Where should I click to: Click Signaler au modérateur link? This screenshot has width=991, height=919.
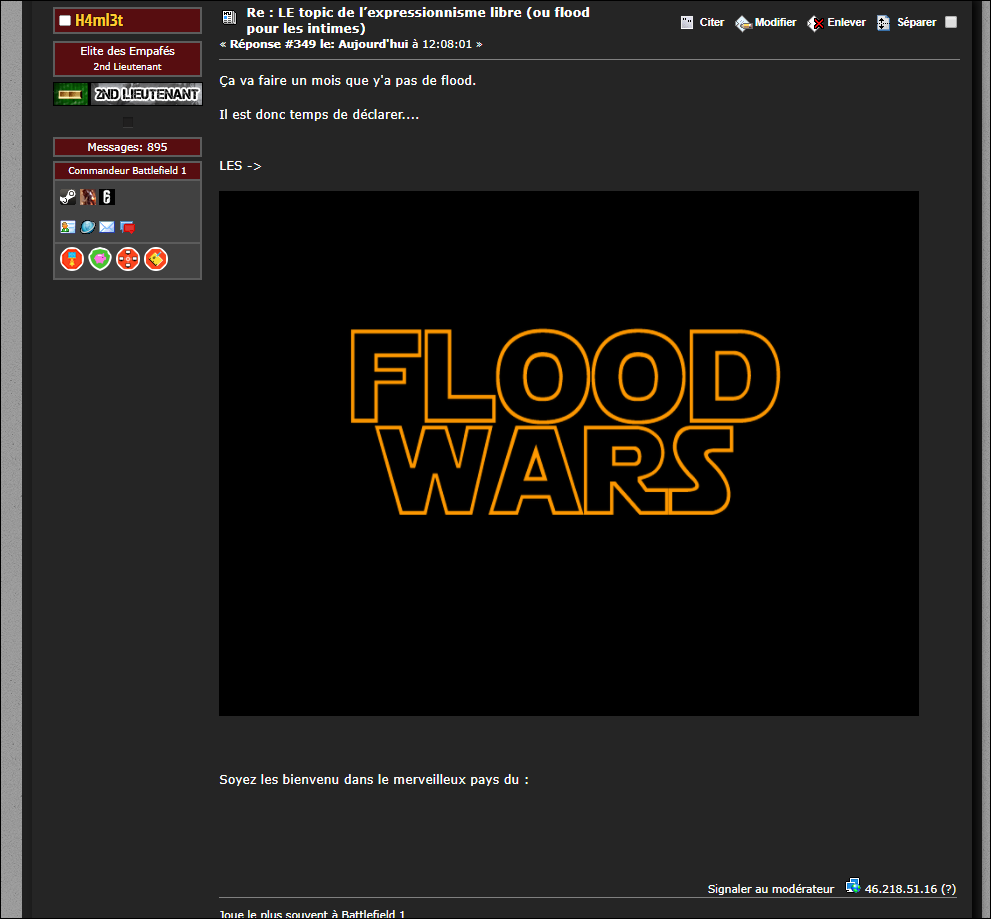click(x=770, y=889)
